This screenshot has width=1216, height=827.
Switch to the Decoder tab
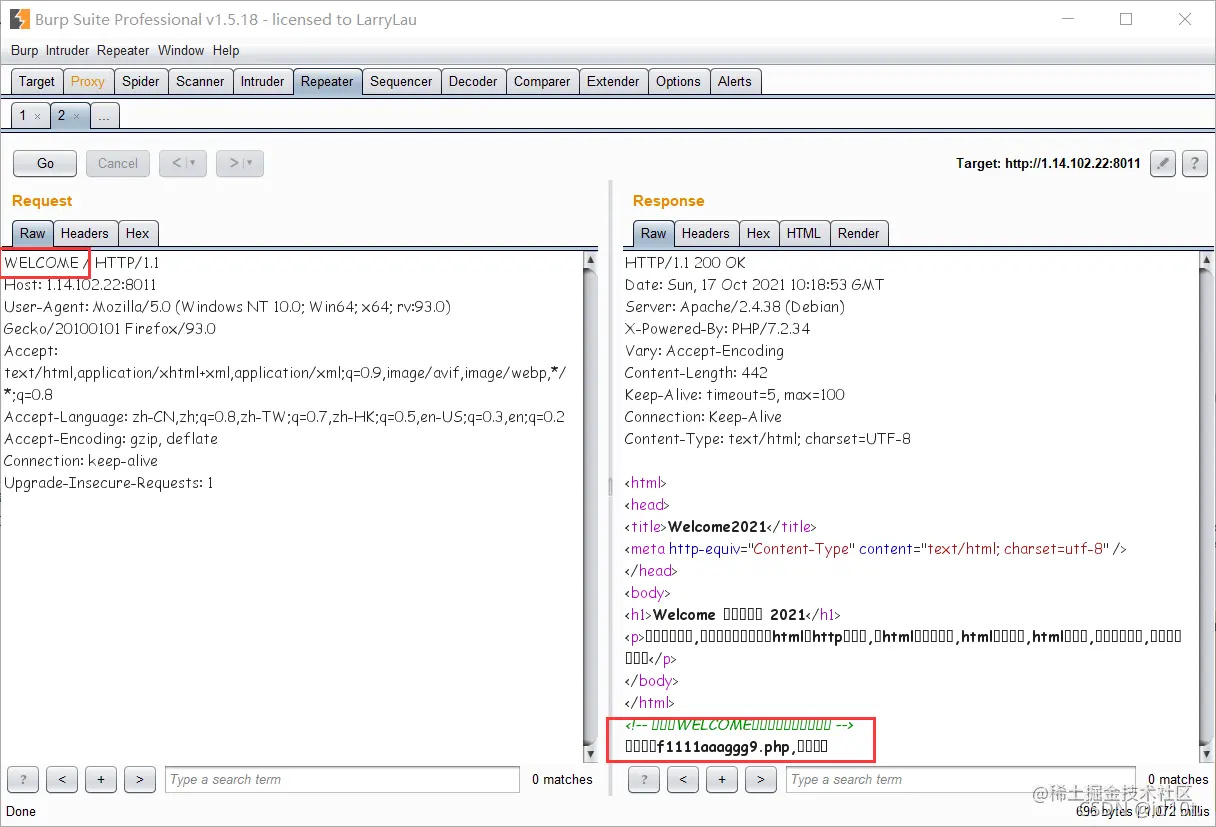pos(473,81)
